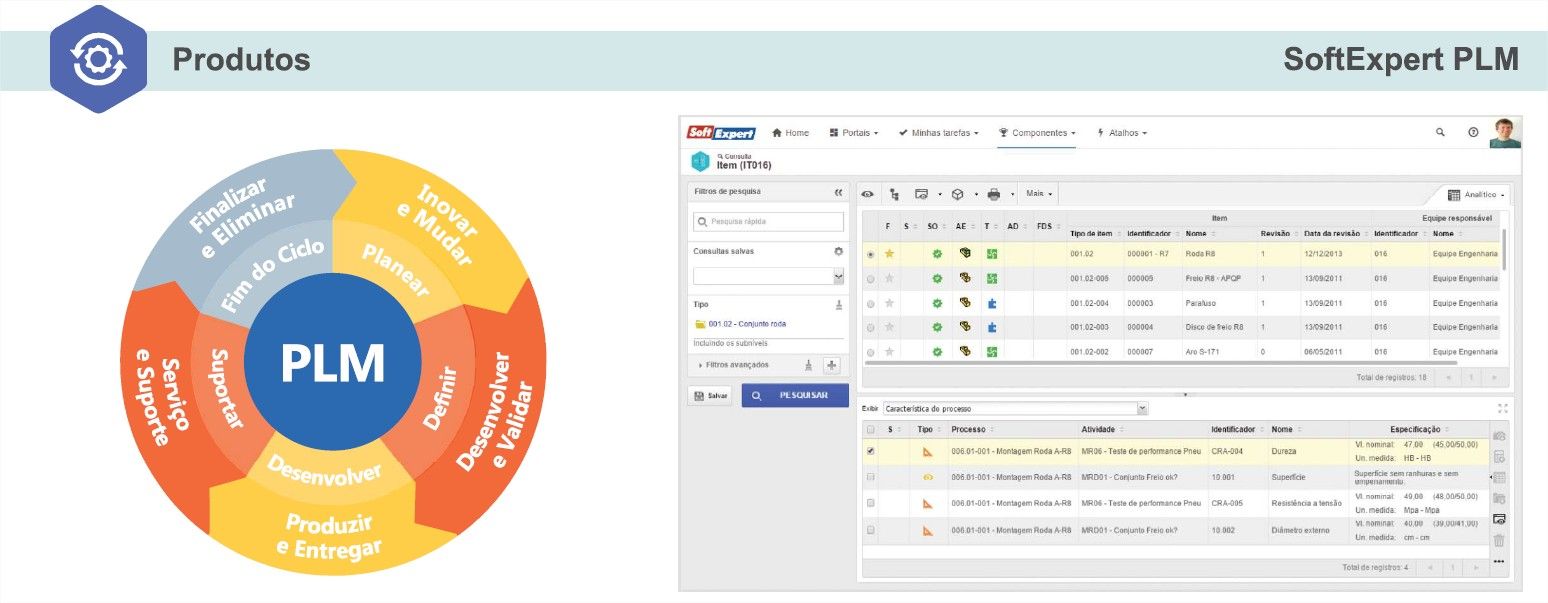The width and height of the screenshot is (1548, 603).
Task: Click the green SO status icon for Roda R8
Action: 937,254
